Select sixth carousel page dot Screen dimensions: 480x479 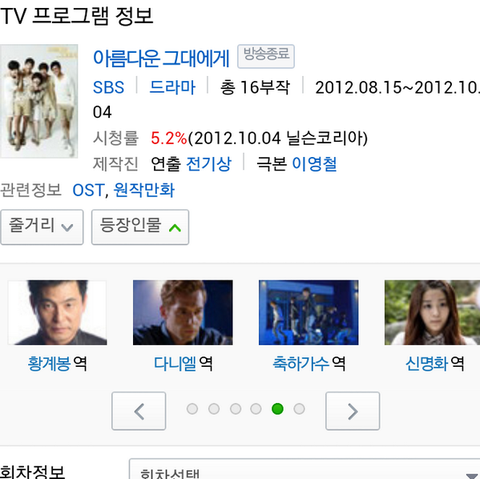299,409
